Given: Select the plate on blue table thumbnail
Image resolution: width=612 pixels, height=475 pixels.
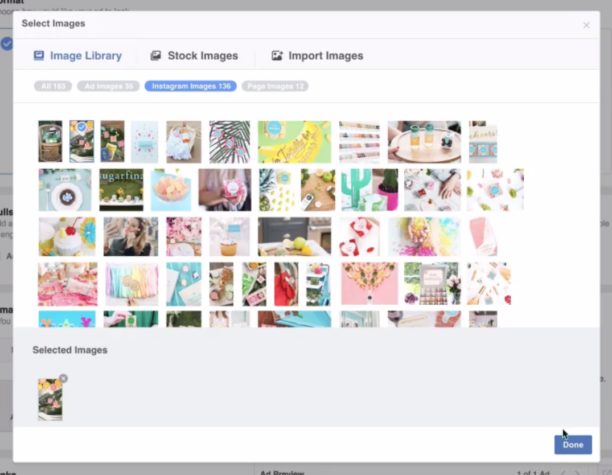Looking at the screenshot, I should pos(65,190).
